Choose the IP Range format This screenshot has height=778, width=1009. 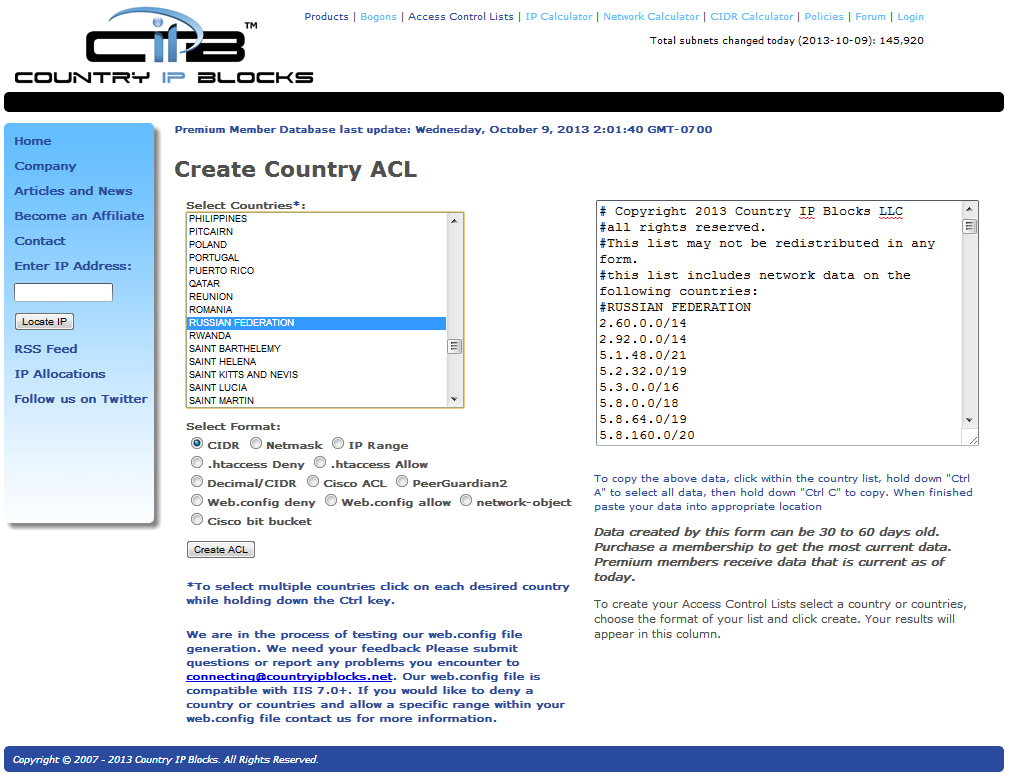coord(338,443)
